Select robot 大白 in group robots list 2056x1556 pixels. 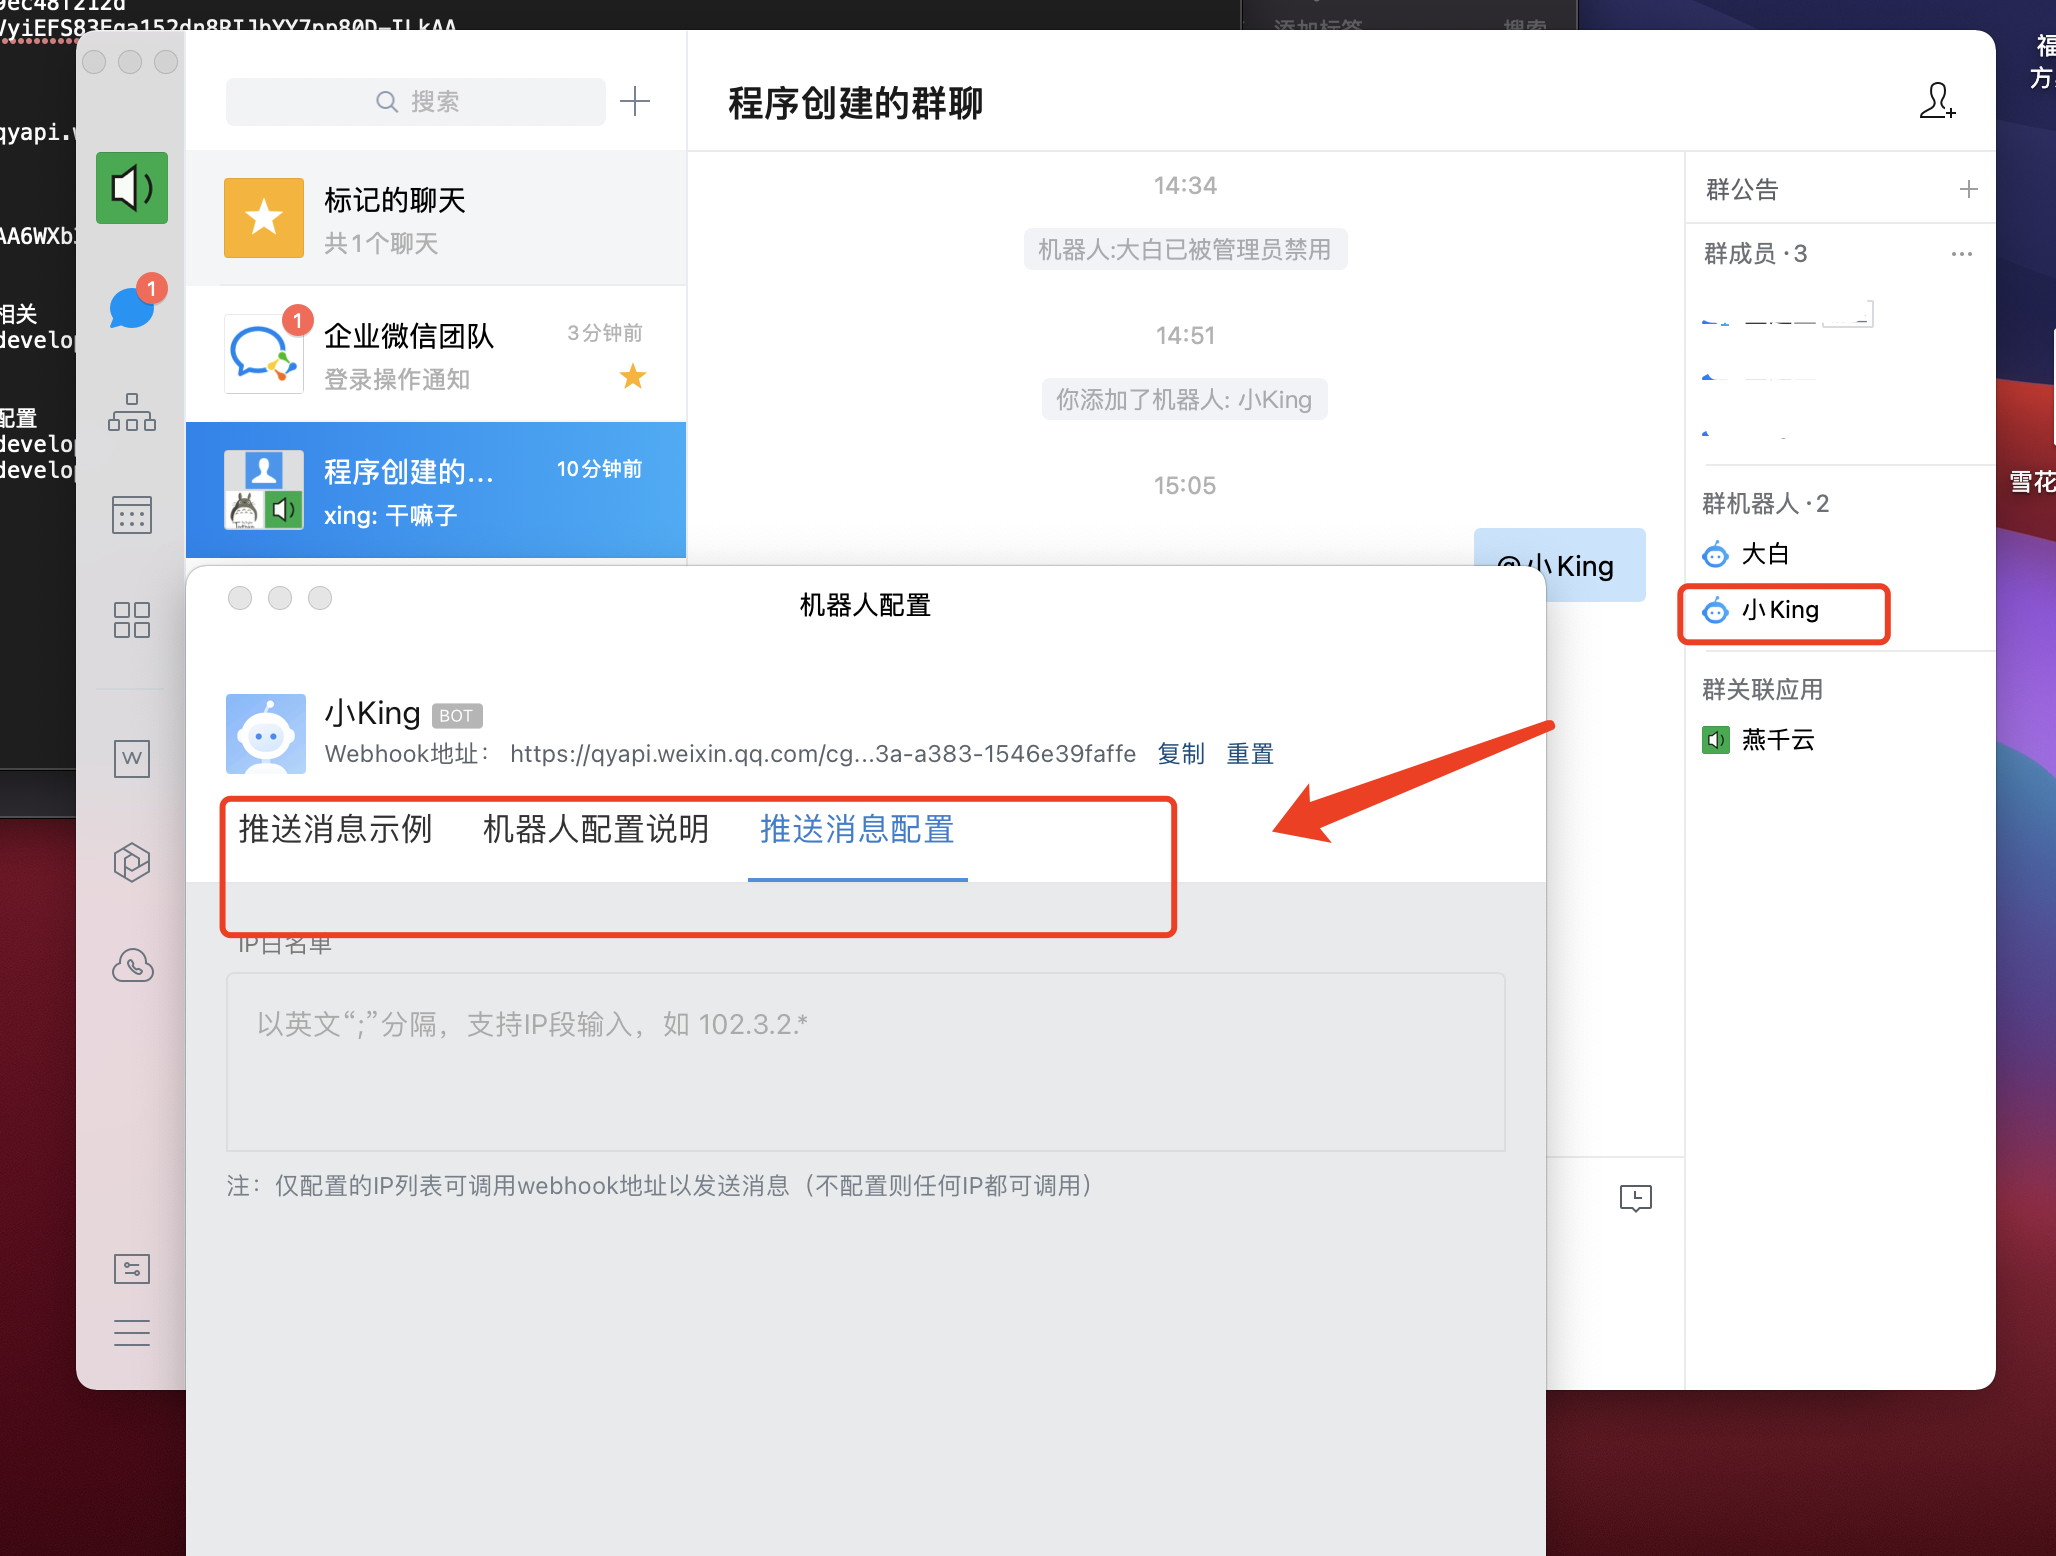[x=1764, y=554]
